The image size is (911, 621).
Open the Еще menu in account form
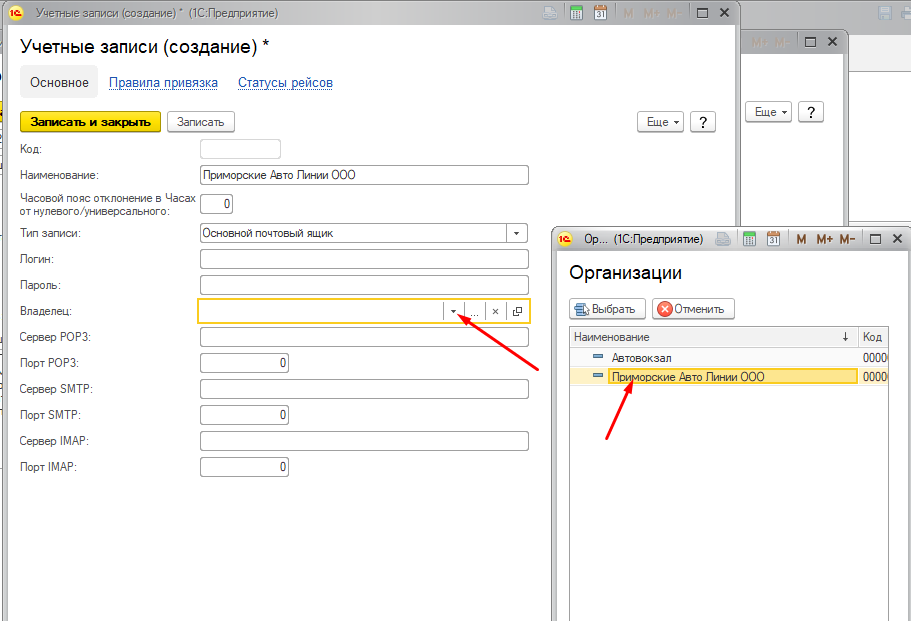pyautogui.click(x=660, y=122)
